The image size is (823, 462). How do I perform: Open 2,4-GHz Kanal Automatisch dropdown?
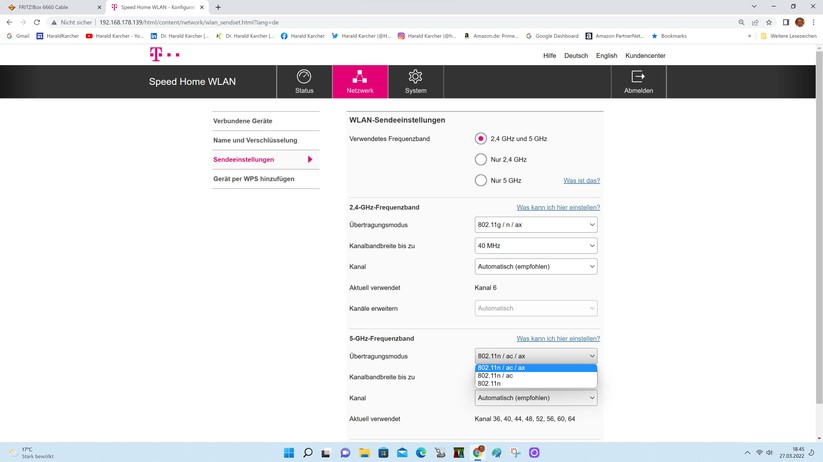point(536,267)
